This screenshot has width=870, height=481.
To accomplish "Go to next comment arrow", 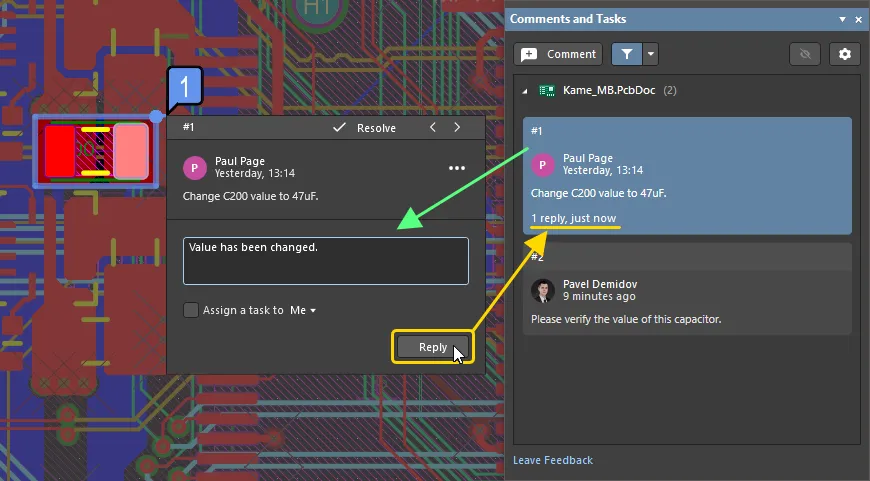I will [457, 128].
